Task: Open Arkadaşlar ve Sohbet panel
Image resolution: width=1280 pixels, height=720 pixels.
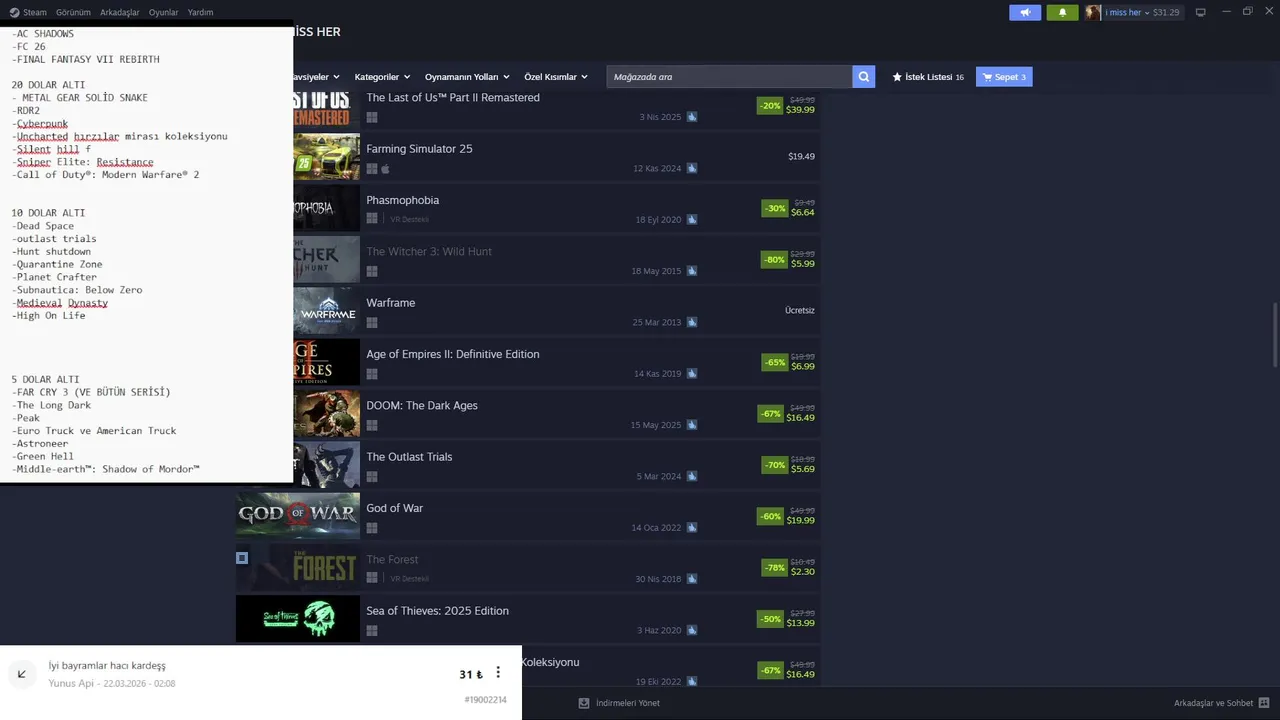Action: point(1222,703)
